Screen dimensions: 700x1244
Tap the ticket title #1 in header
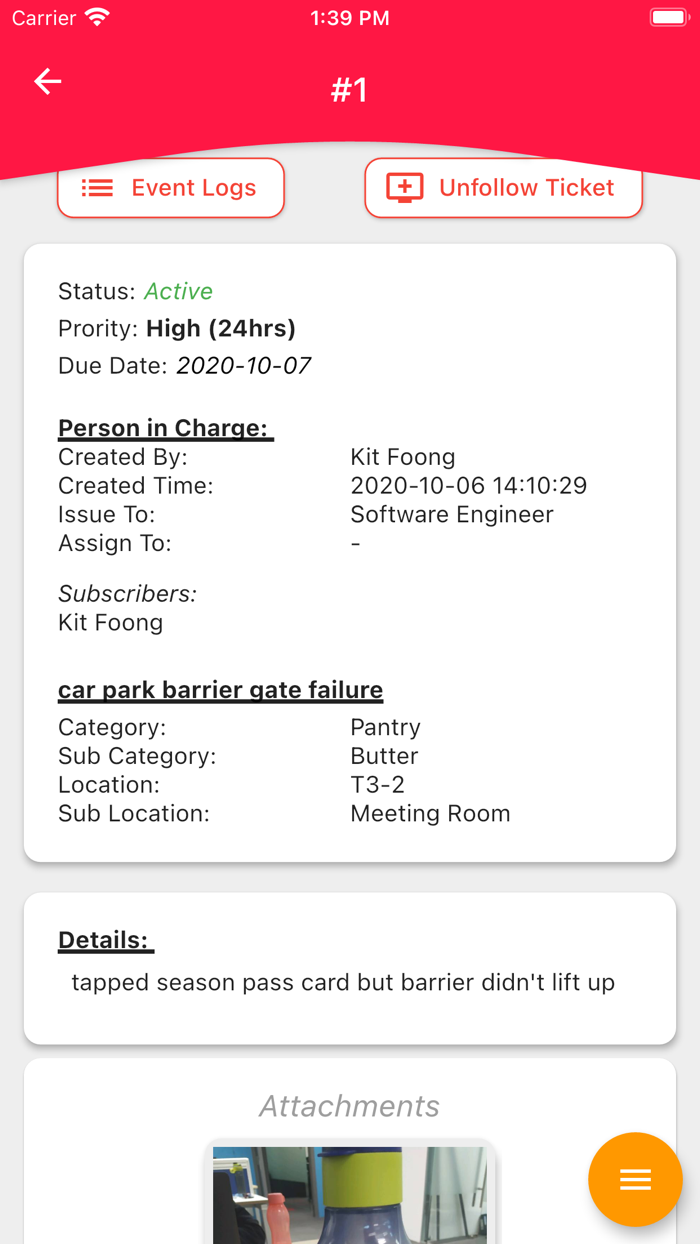(x=349, y=90)
